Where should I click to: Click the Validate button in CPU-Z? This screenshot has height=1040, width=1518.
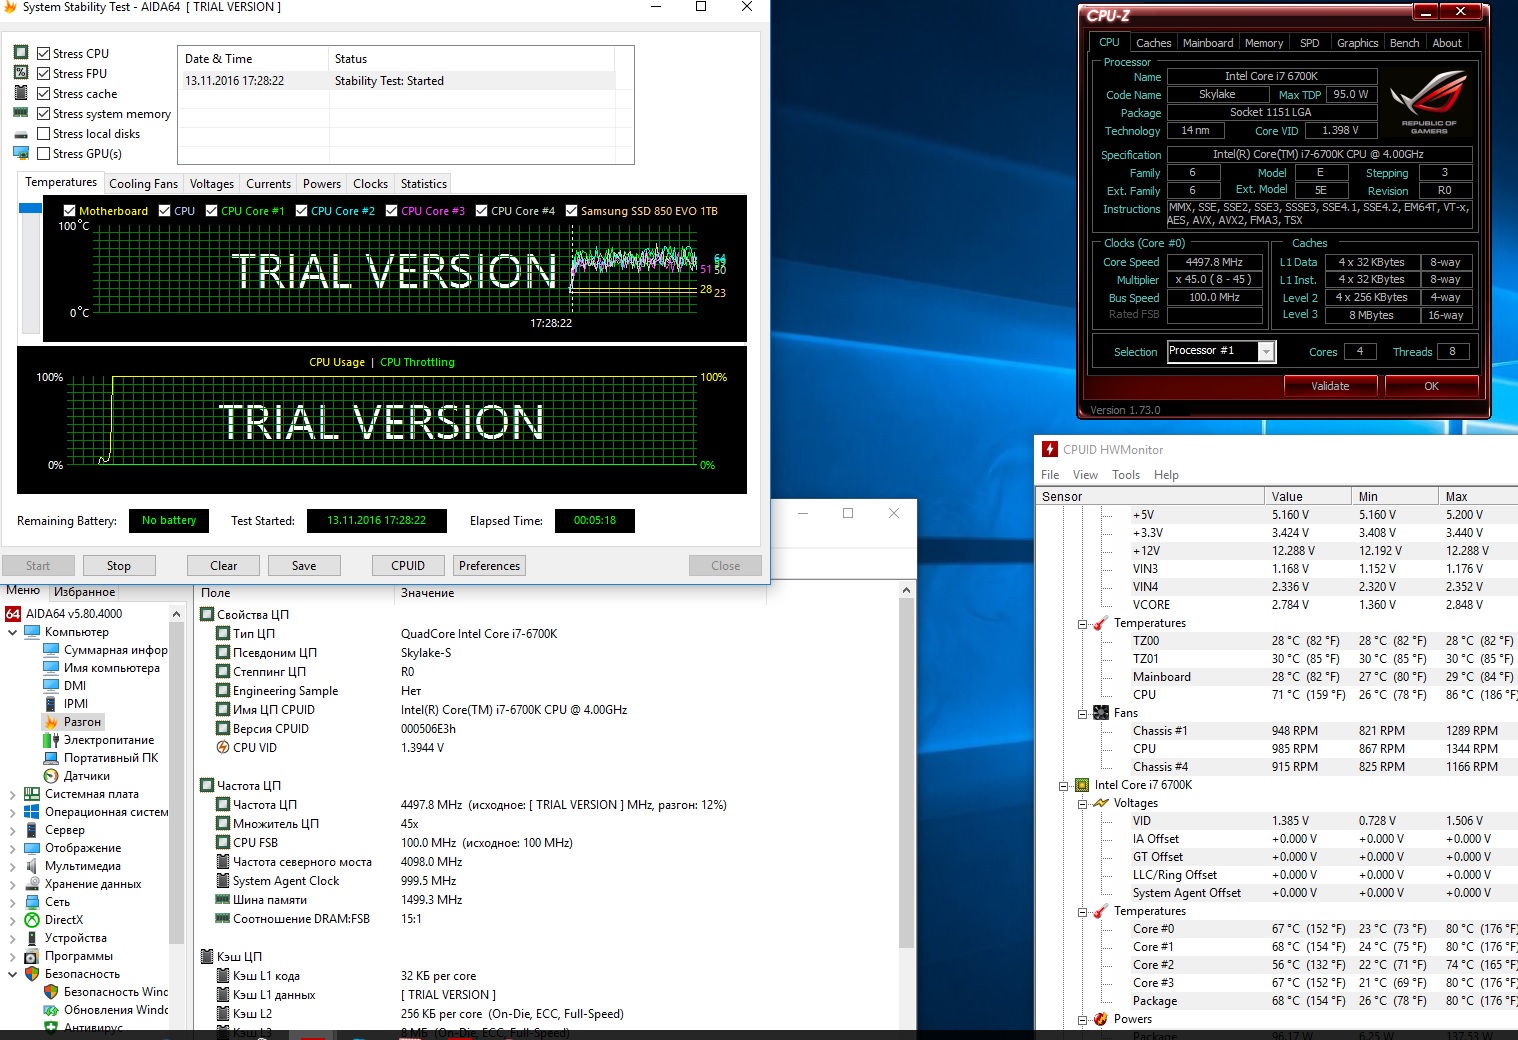pos(1330,386)
